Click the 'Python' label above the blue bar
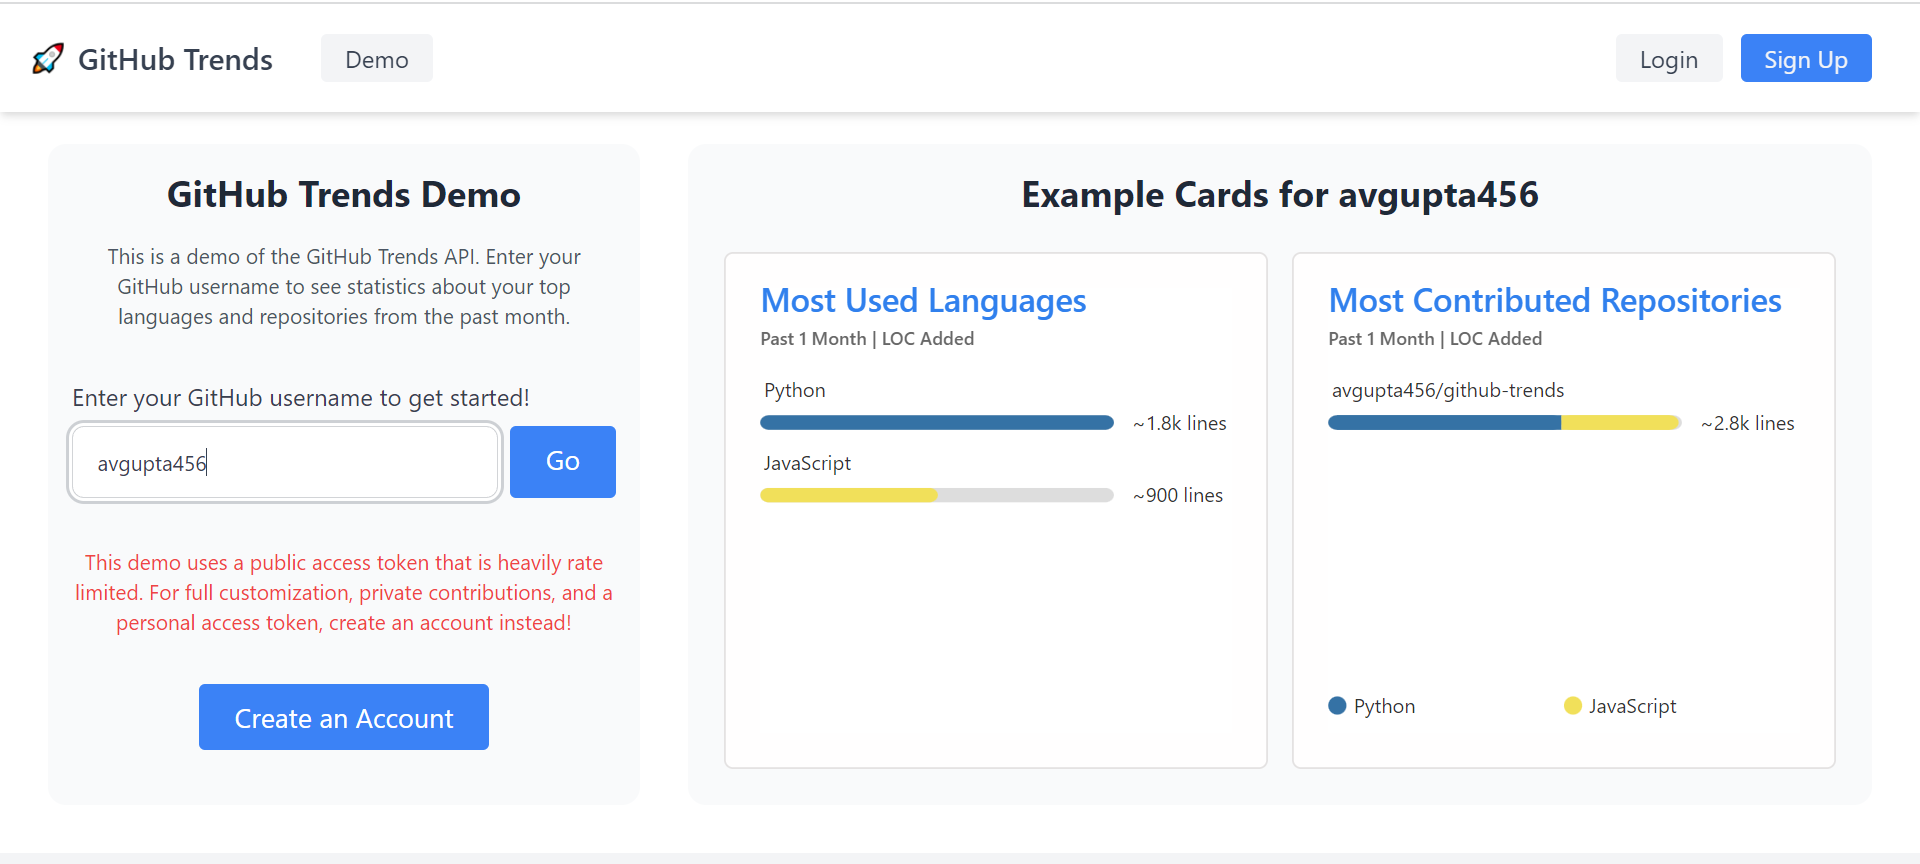Image resolution: width=1920 pixels, height=864 pixels. coord(795,390)
